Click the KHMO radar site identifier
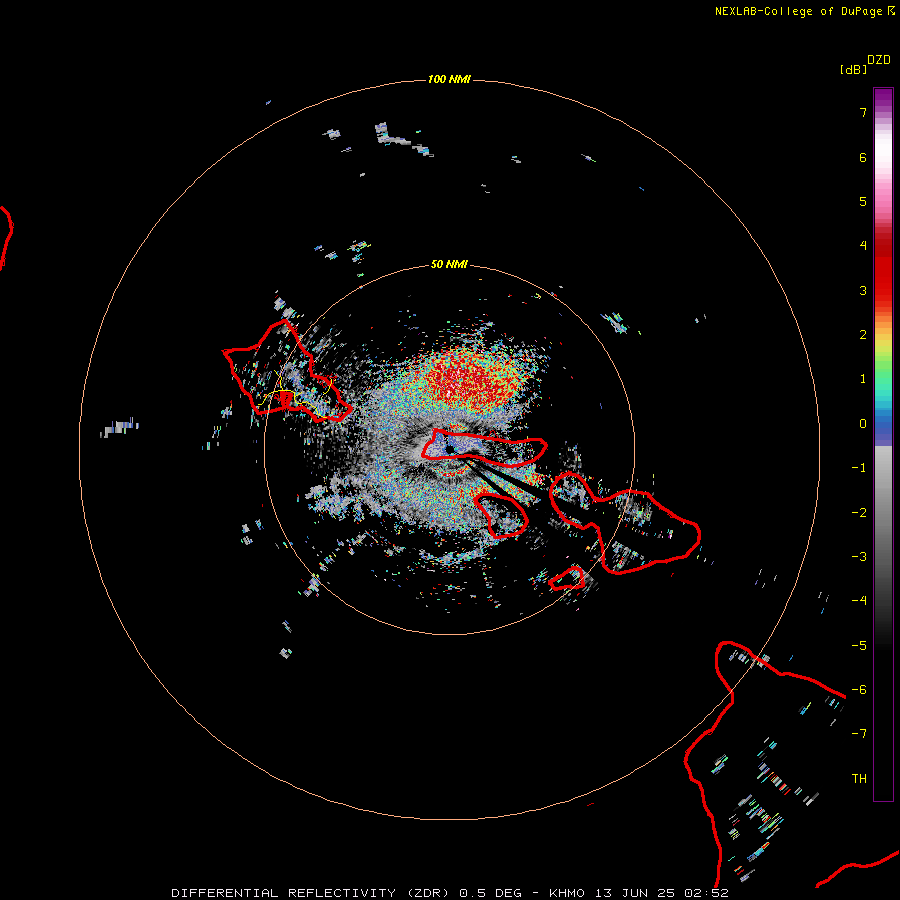 pos(567,893)
